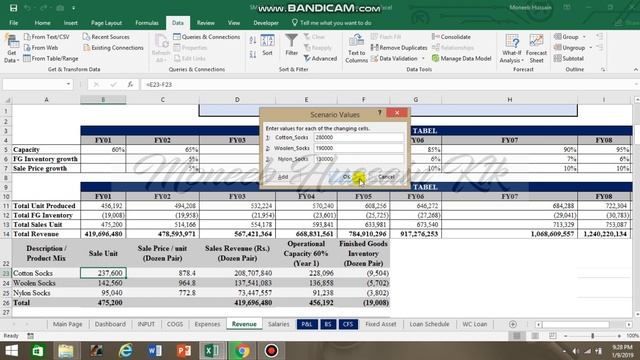This screenshot has height=360, width=640.
Task: Open PowerPoint from the taskbar
Action: tap(184, 351)
